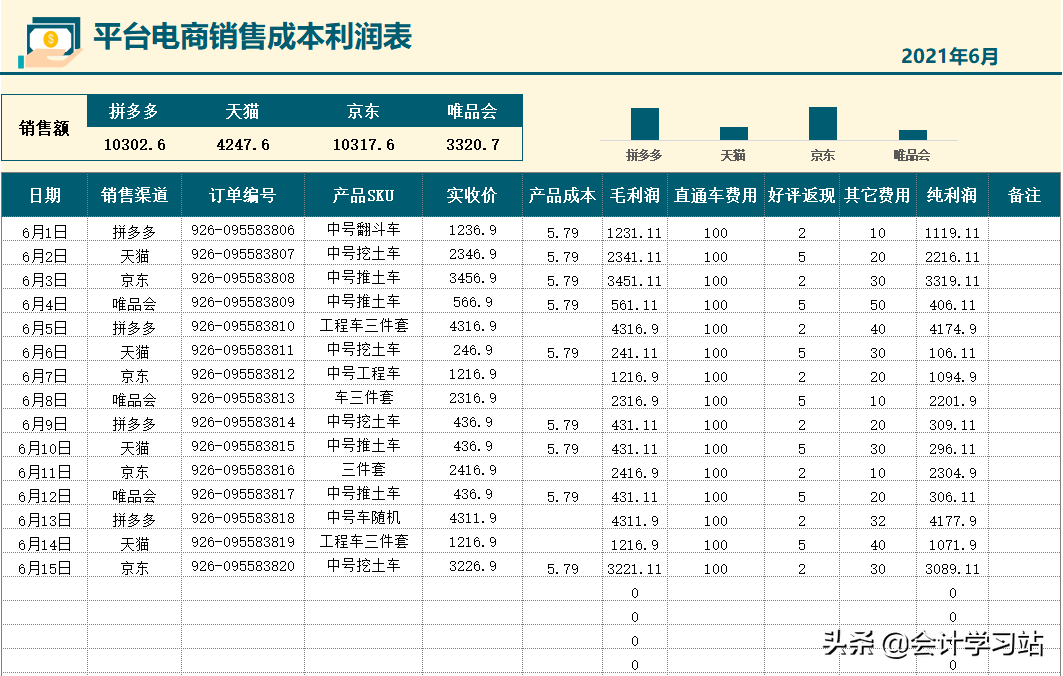This screenshot has width=1063, height=676.
Task: Select the 3456.9 price cell
Action: point(473,278)
